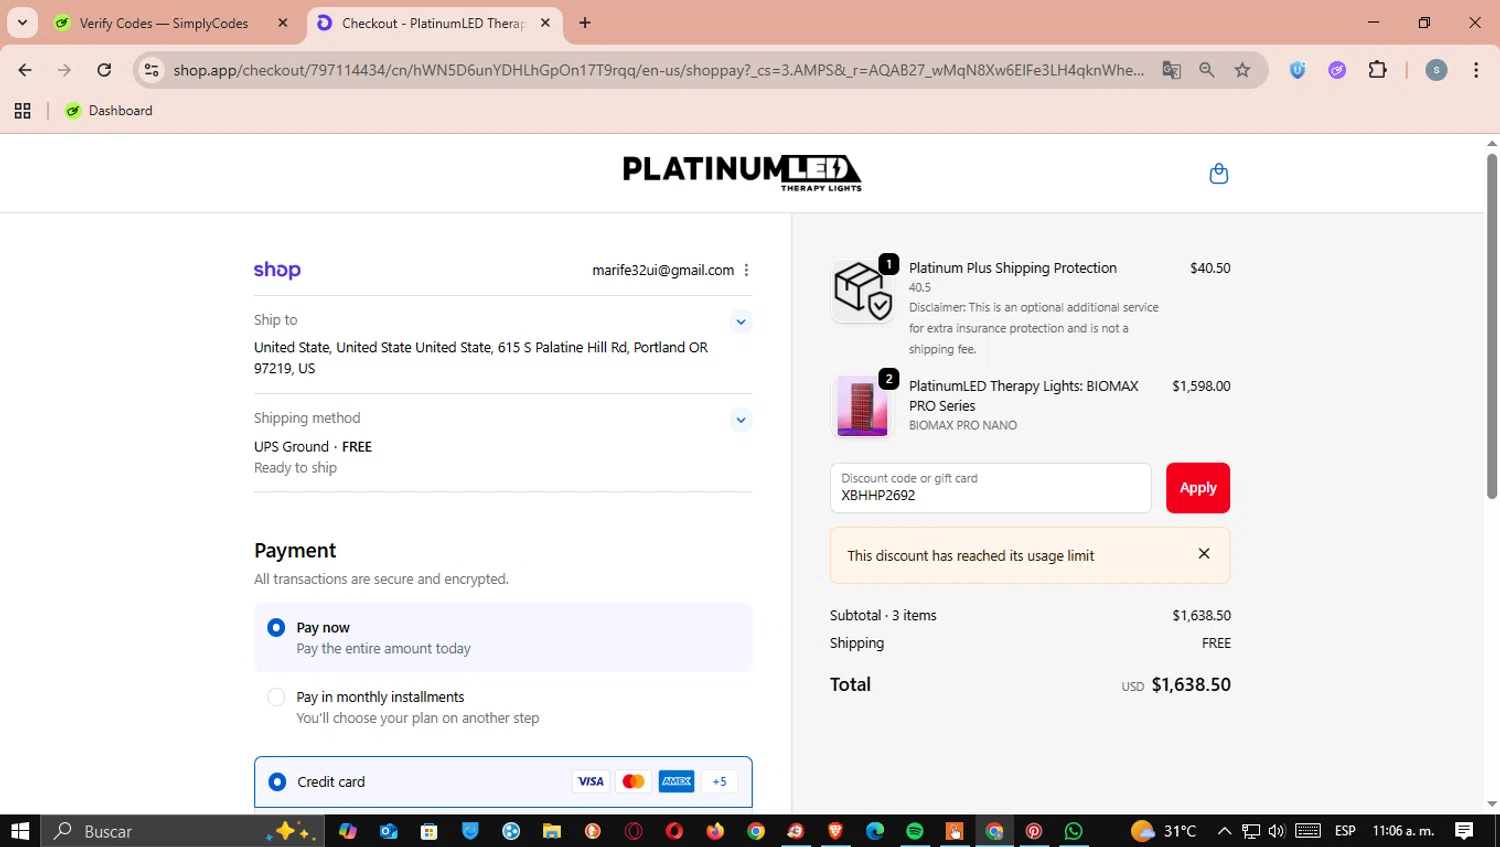Bookmark this page with the star icon

pyautogui.click(x=1242, y=70)
